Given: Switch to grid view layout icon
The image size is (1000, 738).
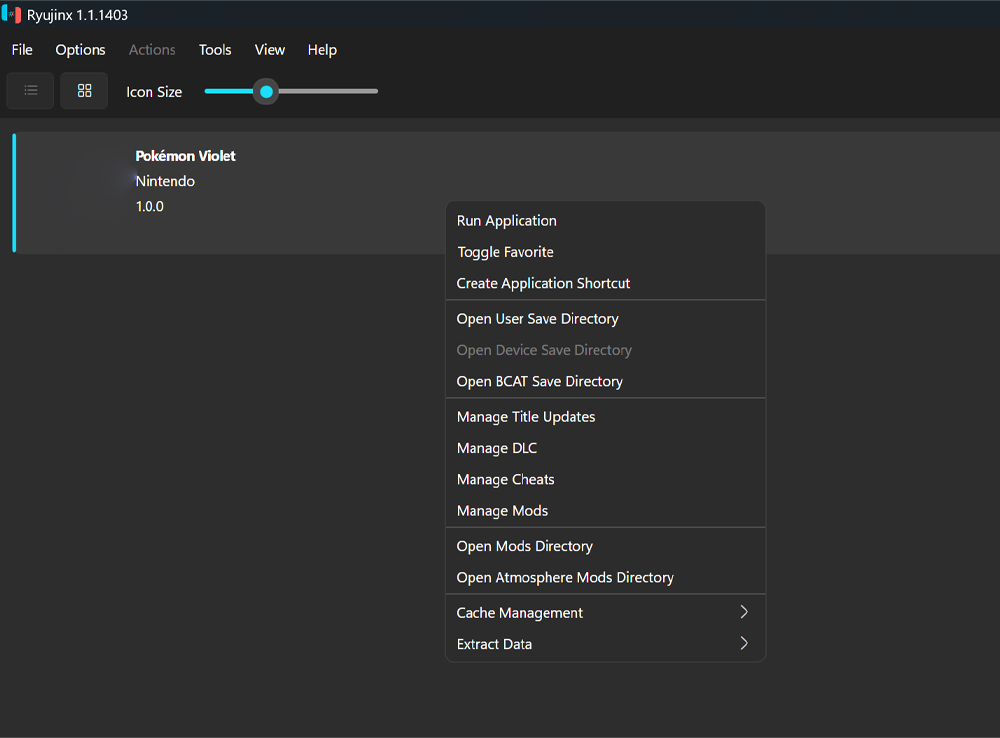Looking at the screenshot, I should coord(85,91).
